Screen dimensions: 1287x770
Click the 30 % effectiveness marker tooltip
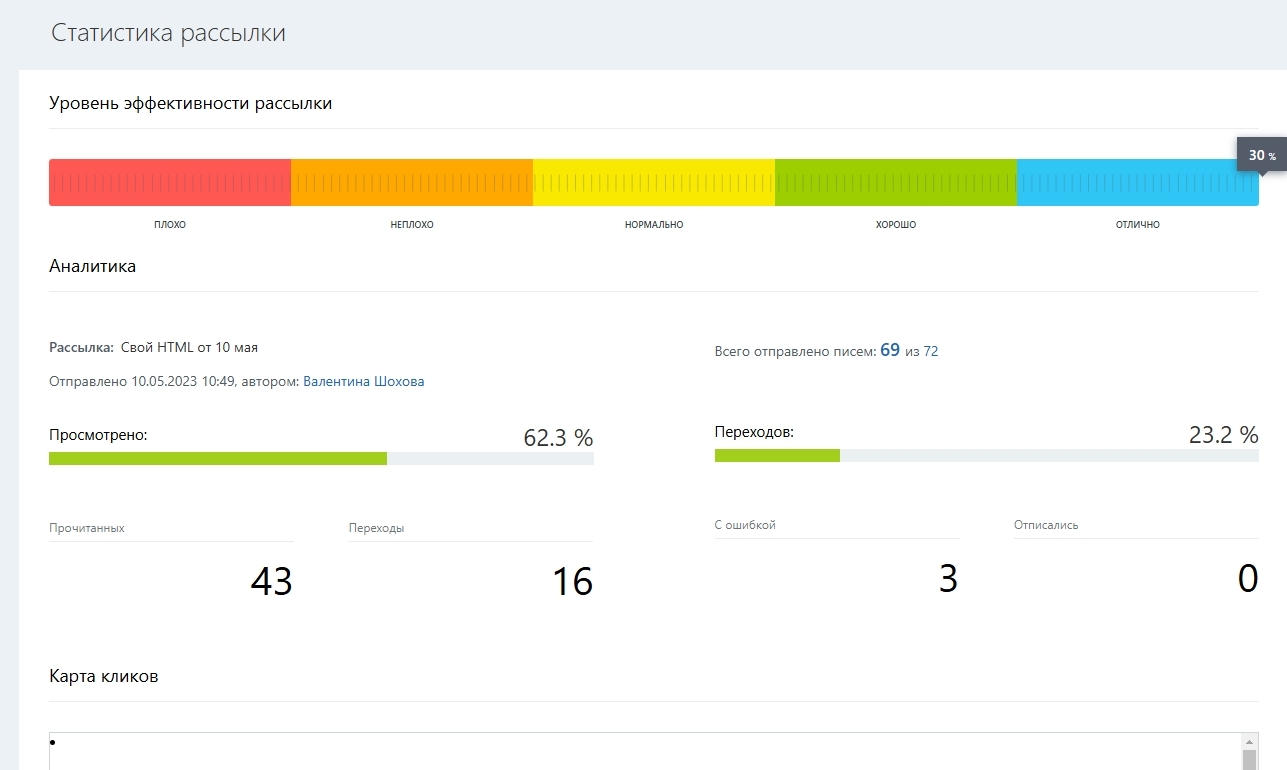pos(1261,155)
